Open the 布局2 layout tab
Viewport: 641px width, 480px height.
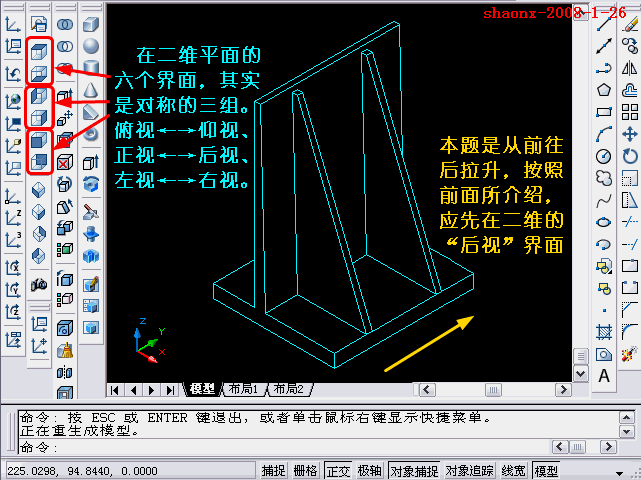292,389
